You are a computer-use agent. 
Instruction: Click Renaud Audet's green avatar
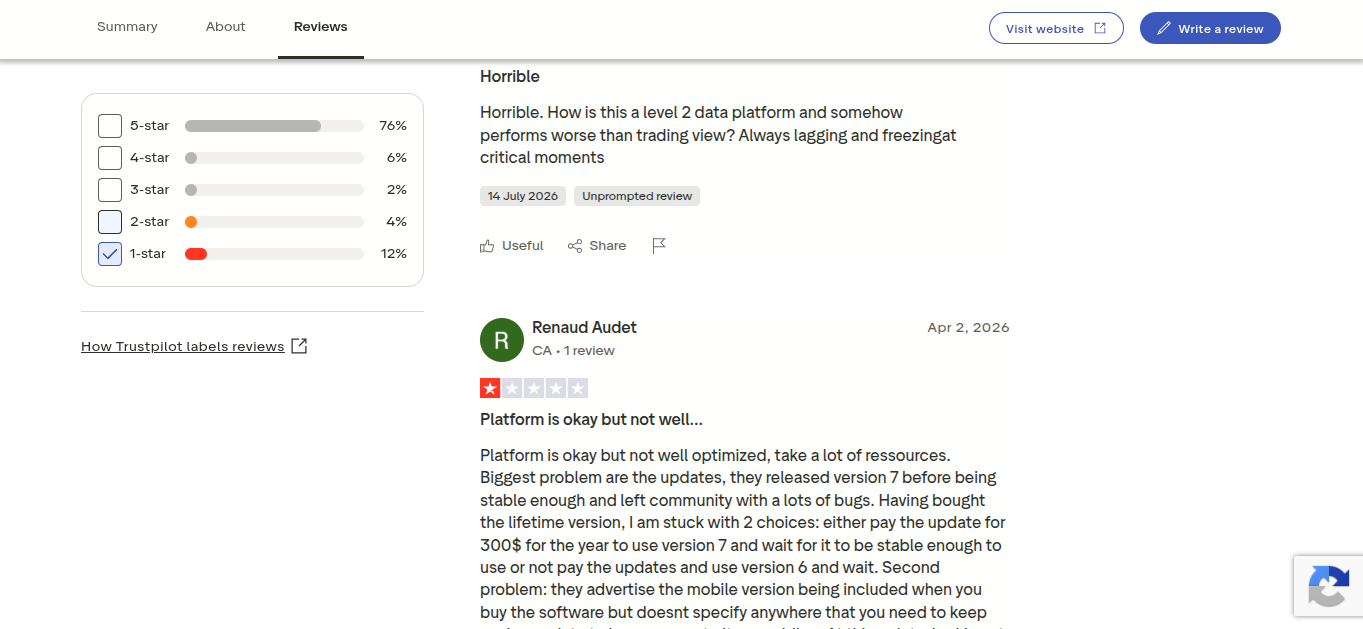click(x=502, y=340)
